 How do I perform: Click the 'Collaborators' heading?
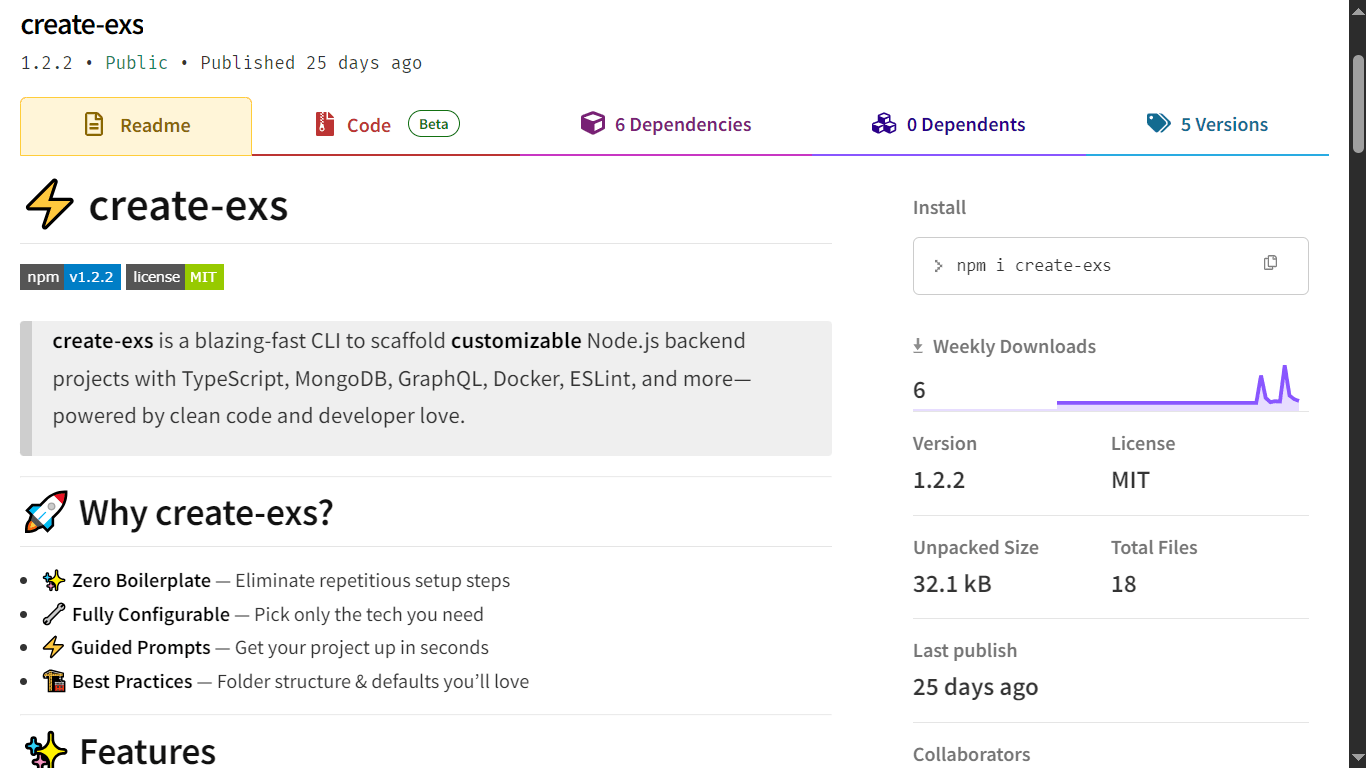click(x=972, y=754)
